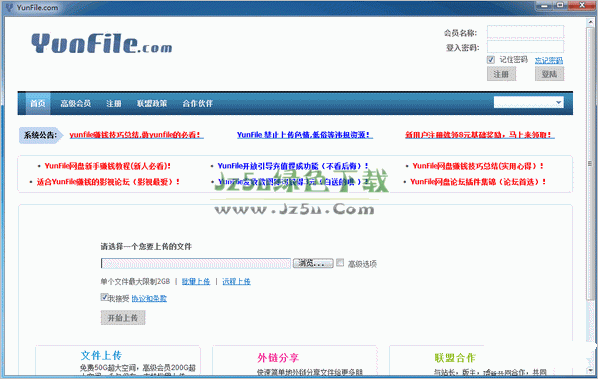Click the 登陆 login button
Image resolution: width=598 pixels, height=379 pixels.
[x=549, y=74]
